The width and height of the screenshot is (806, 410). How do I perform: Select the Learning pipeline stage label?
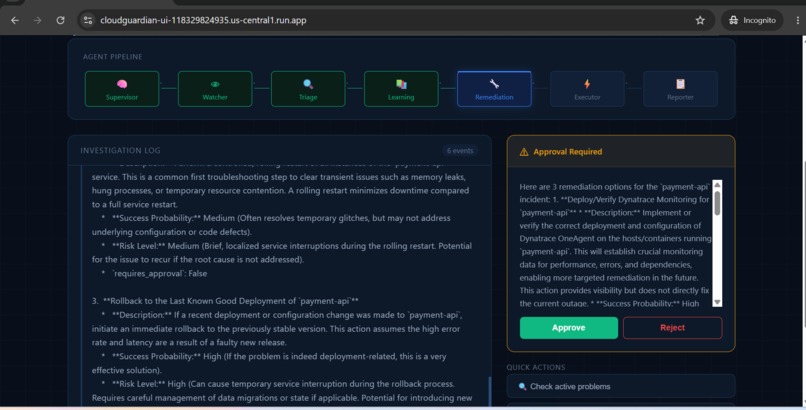point(401,97)
